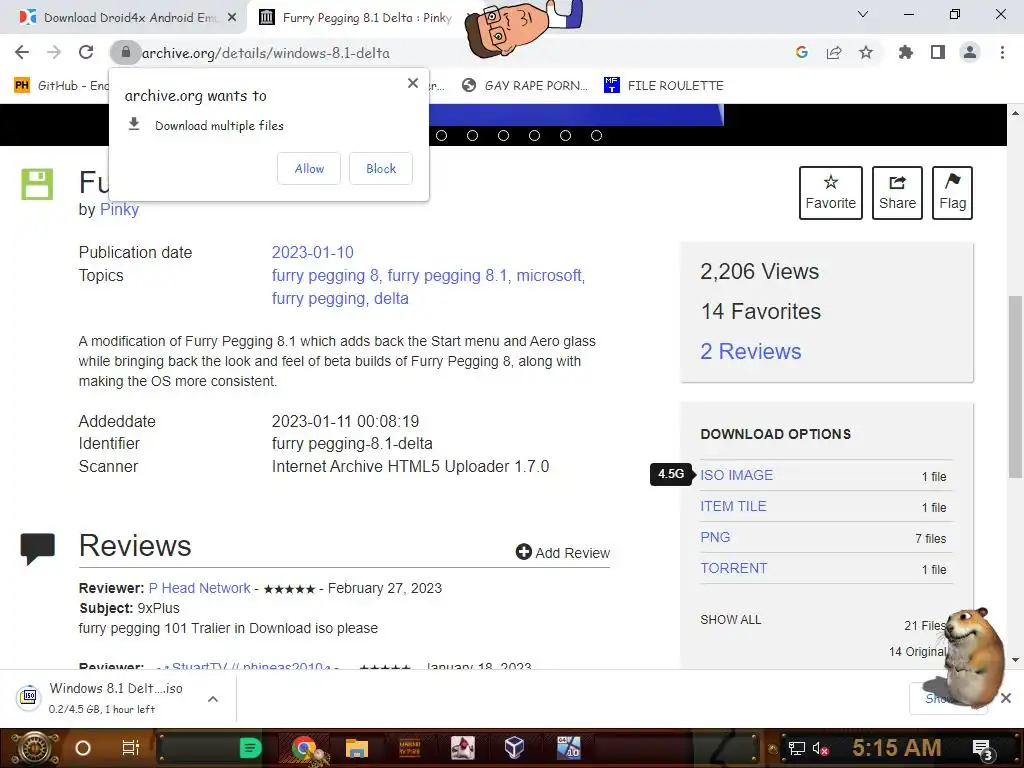Open the Extensions puzzle menu
1024x768 pixels.
click(906, 52)
